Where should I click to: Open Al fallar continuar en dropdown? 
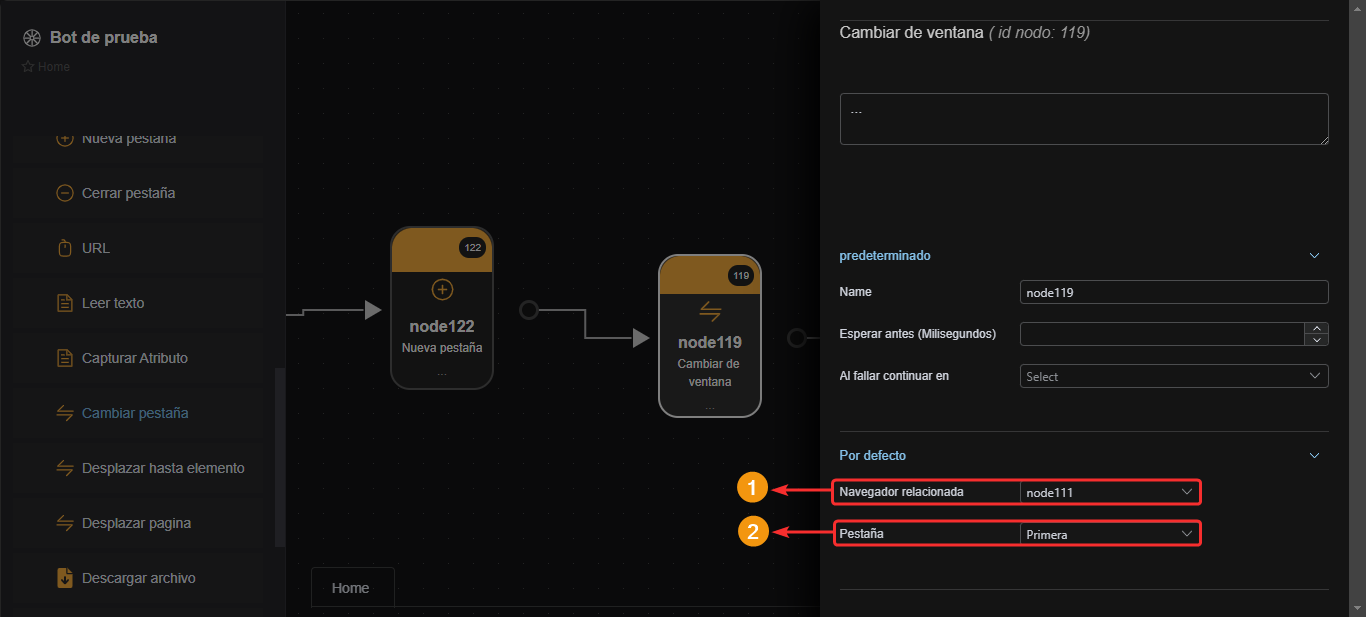pos(1174,376)
